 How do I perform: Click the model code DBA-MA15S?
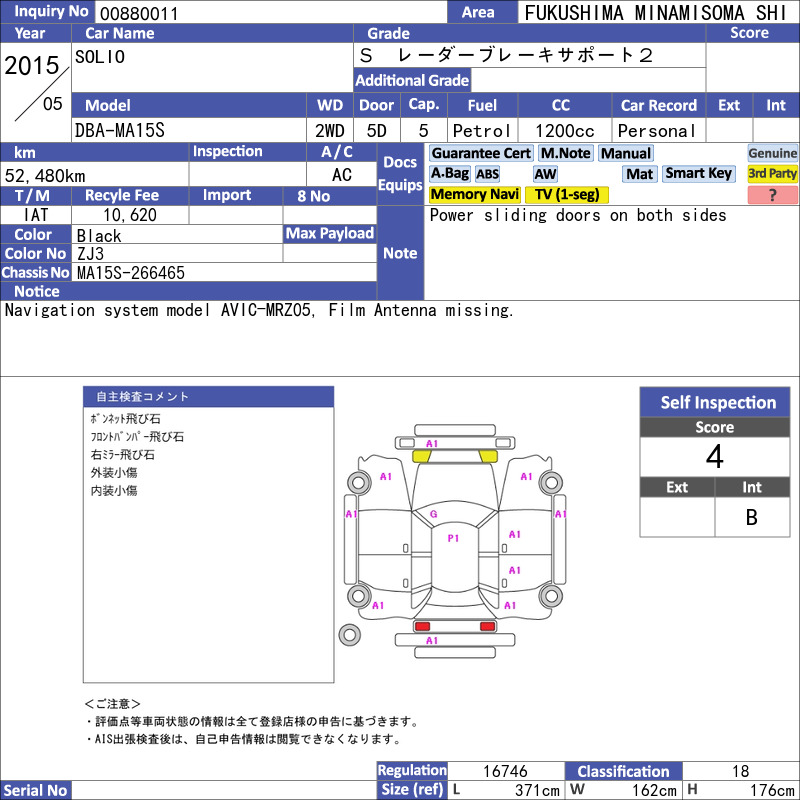(x=120, y=131)
